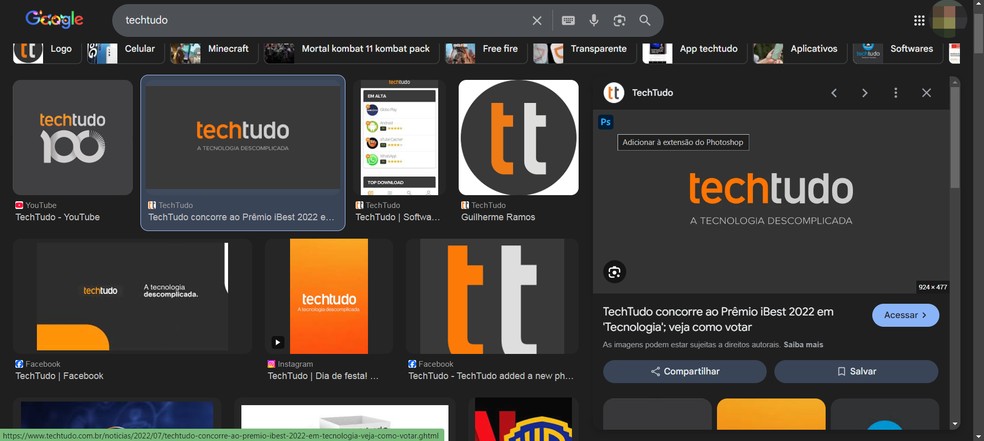
Task: Filter by the Minecraft chip
Action: 214,51
